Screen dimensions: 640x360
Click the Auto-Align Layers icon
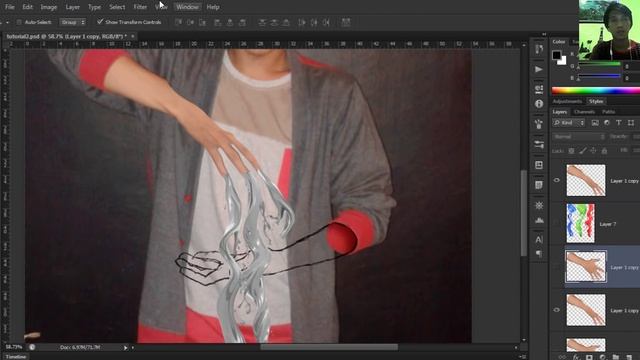[346, 22]
